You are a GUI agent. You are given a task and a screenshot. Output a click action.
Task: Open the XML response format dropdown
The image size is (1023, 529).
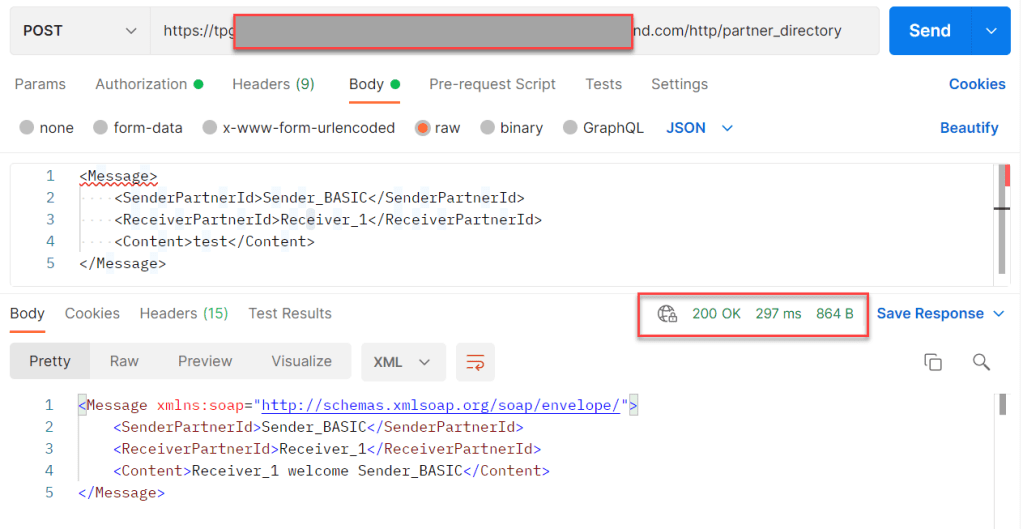403,362
